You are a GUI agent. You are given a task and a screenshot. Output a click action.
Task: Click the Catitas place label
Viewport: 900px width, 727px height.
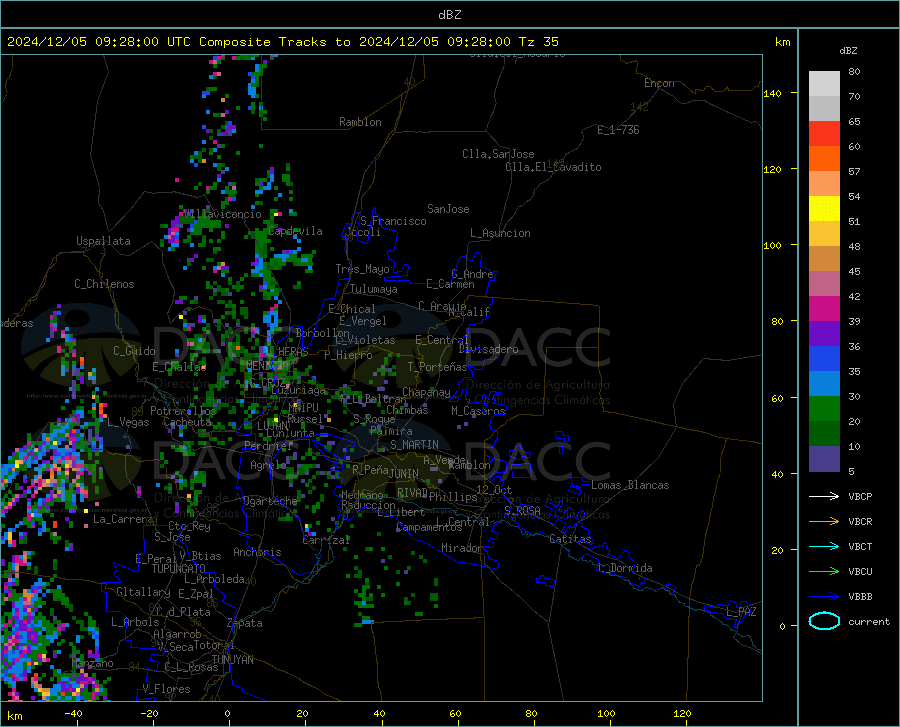click(570, 539)
